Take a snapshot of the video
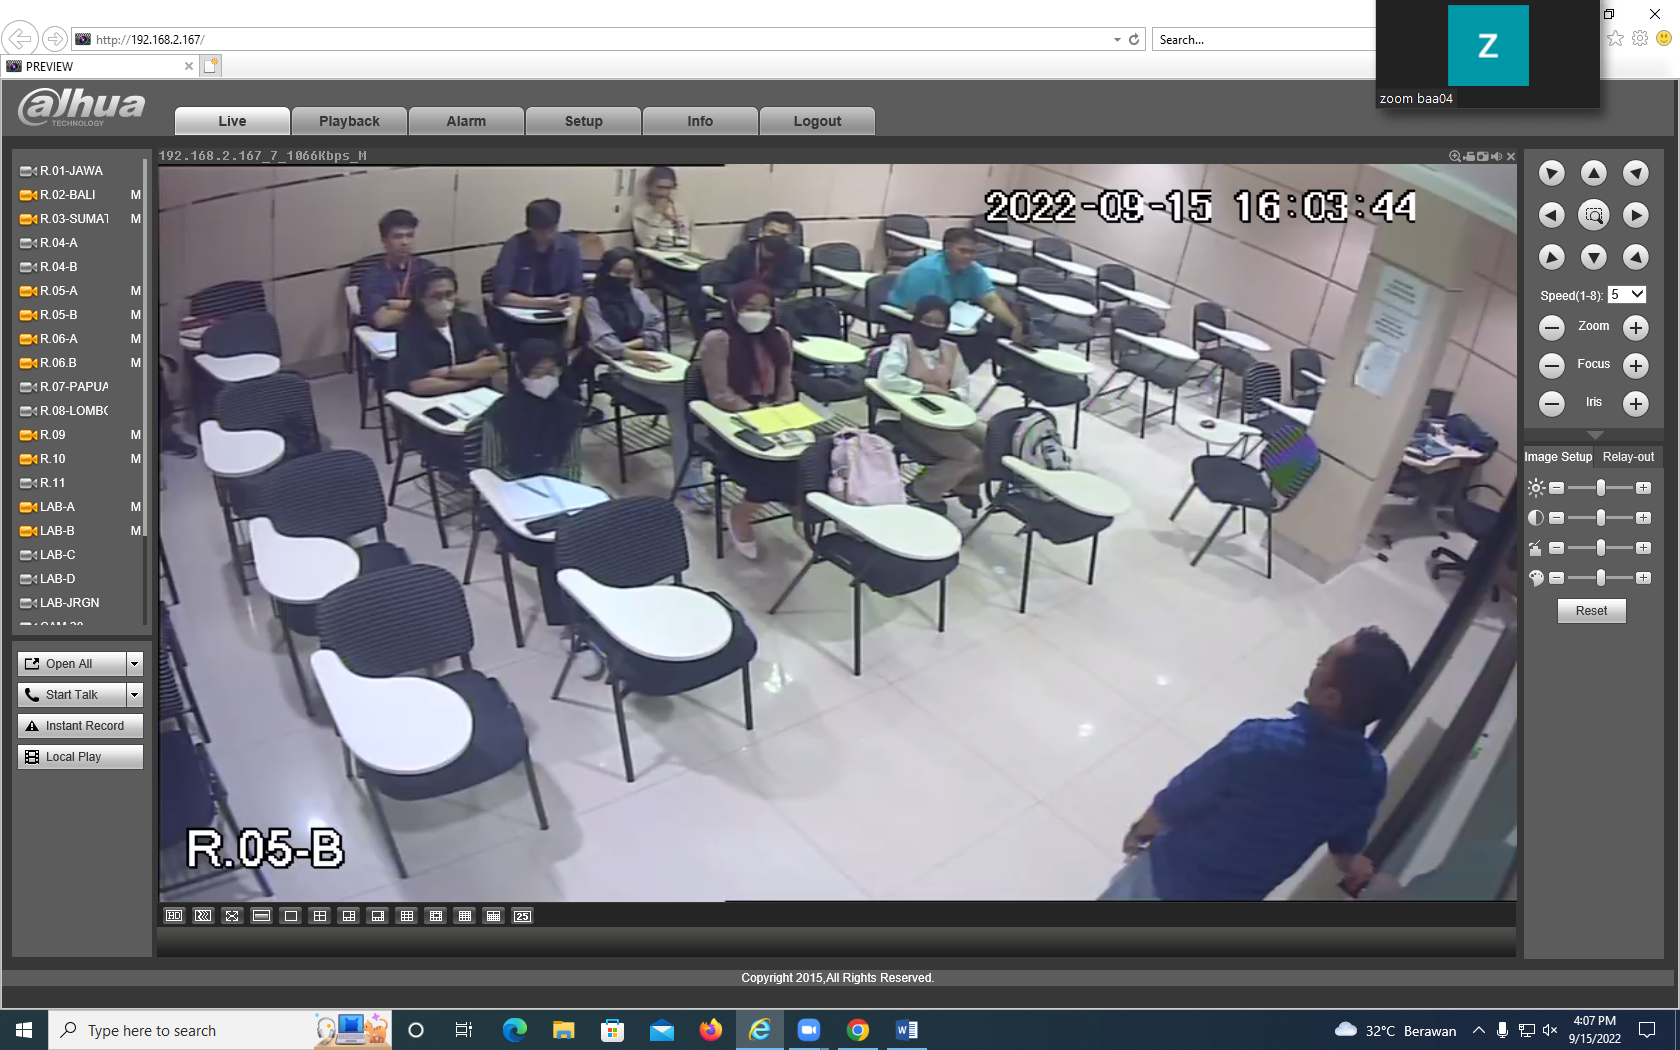The image size is (1680, 1050). click(x=1483, y=156)
